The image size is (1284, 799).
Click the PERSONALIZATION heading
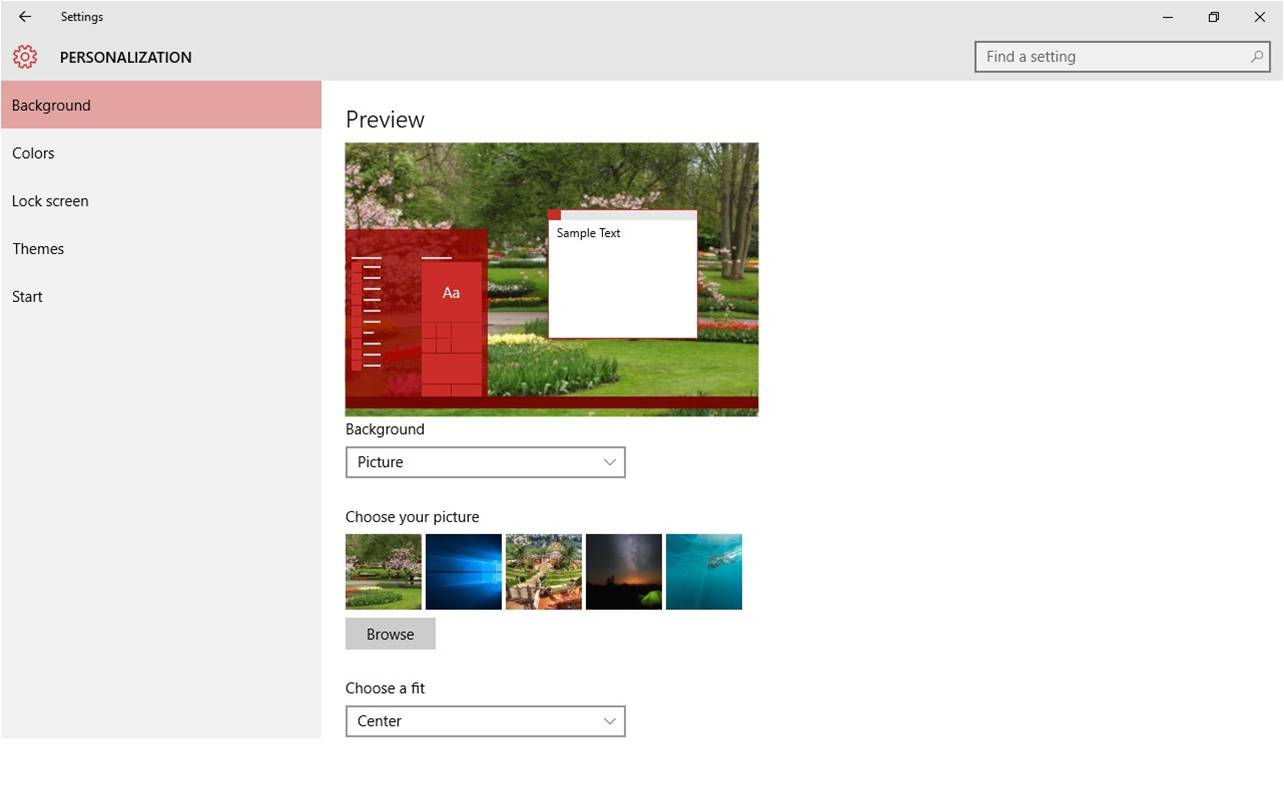click(125, 57)
